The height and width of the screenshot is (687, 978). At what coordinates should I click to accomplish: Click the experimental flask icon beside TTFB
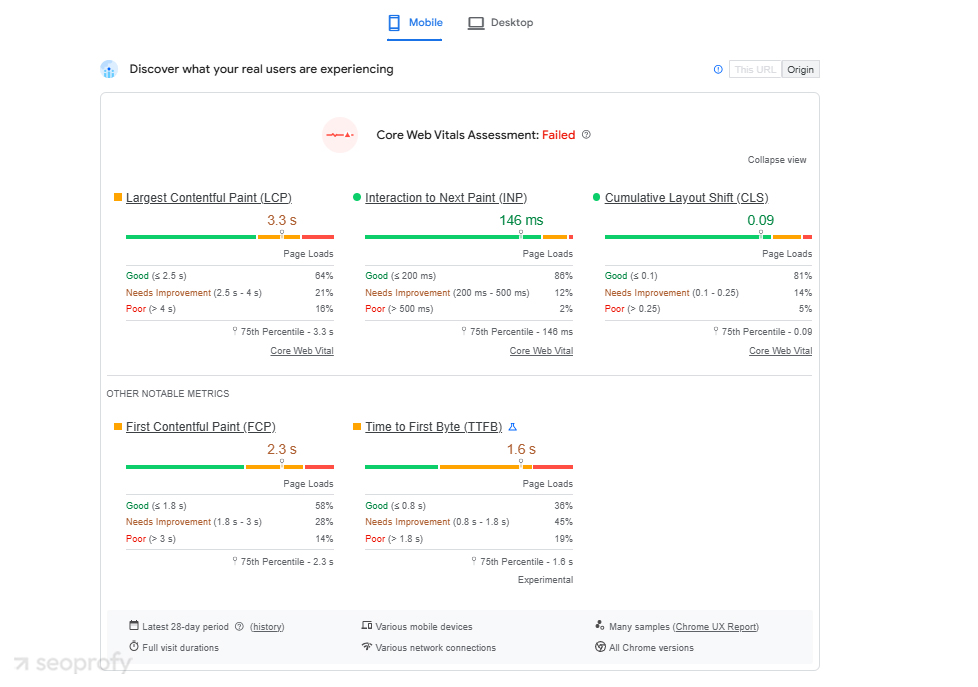(x=513, y=427)
